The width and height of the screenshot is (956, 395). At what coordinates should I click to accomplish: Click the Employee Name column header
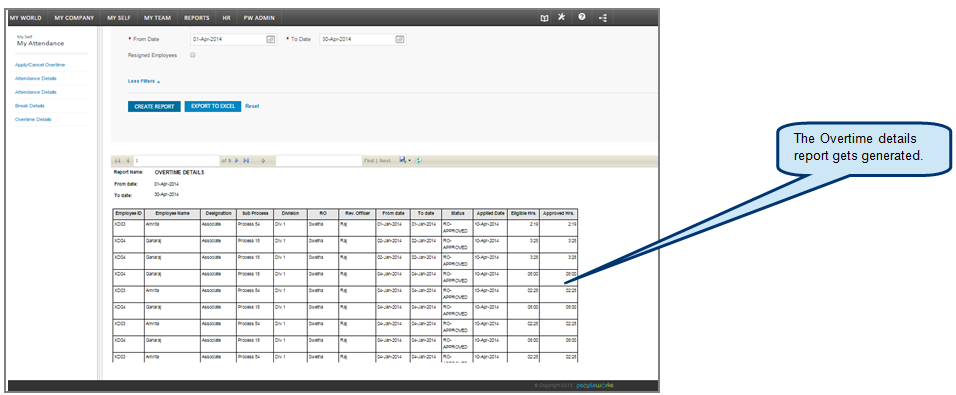(173, 213)
